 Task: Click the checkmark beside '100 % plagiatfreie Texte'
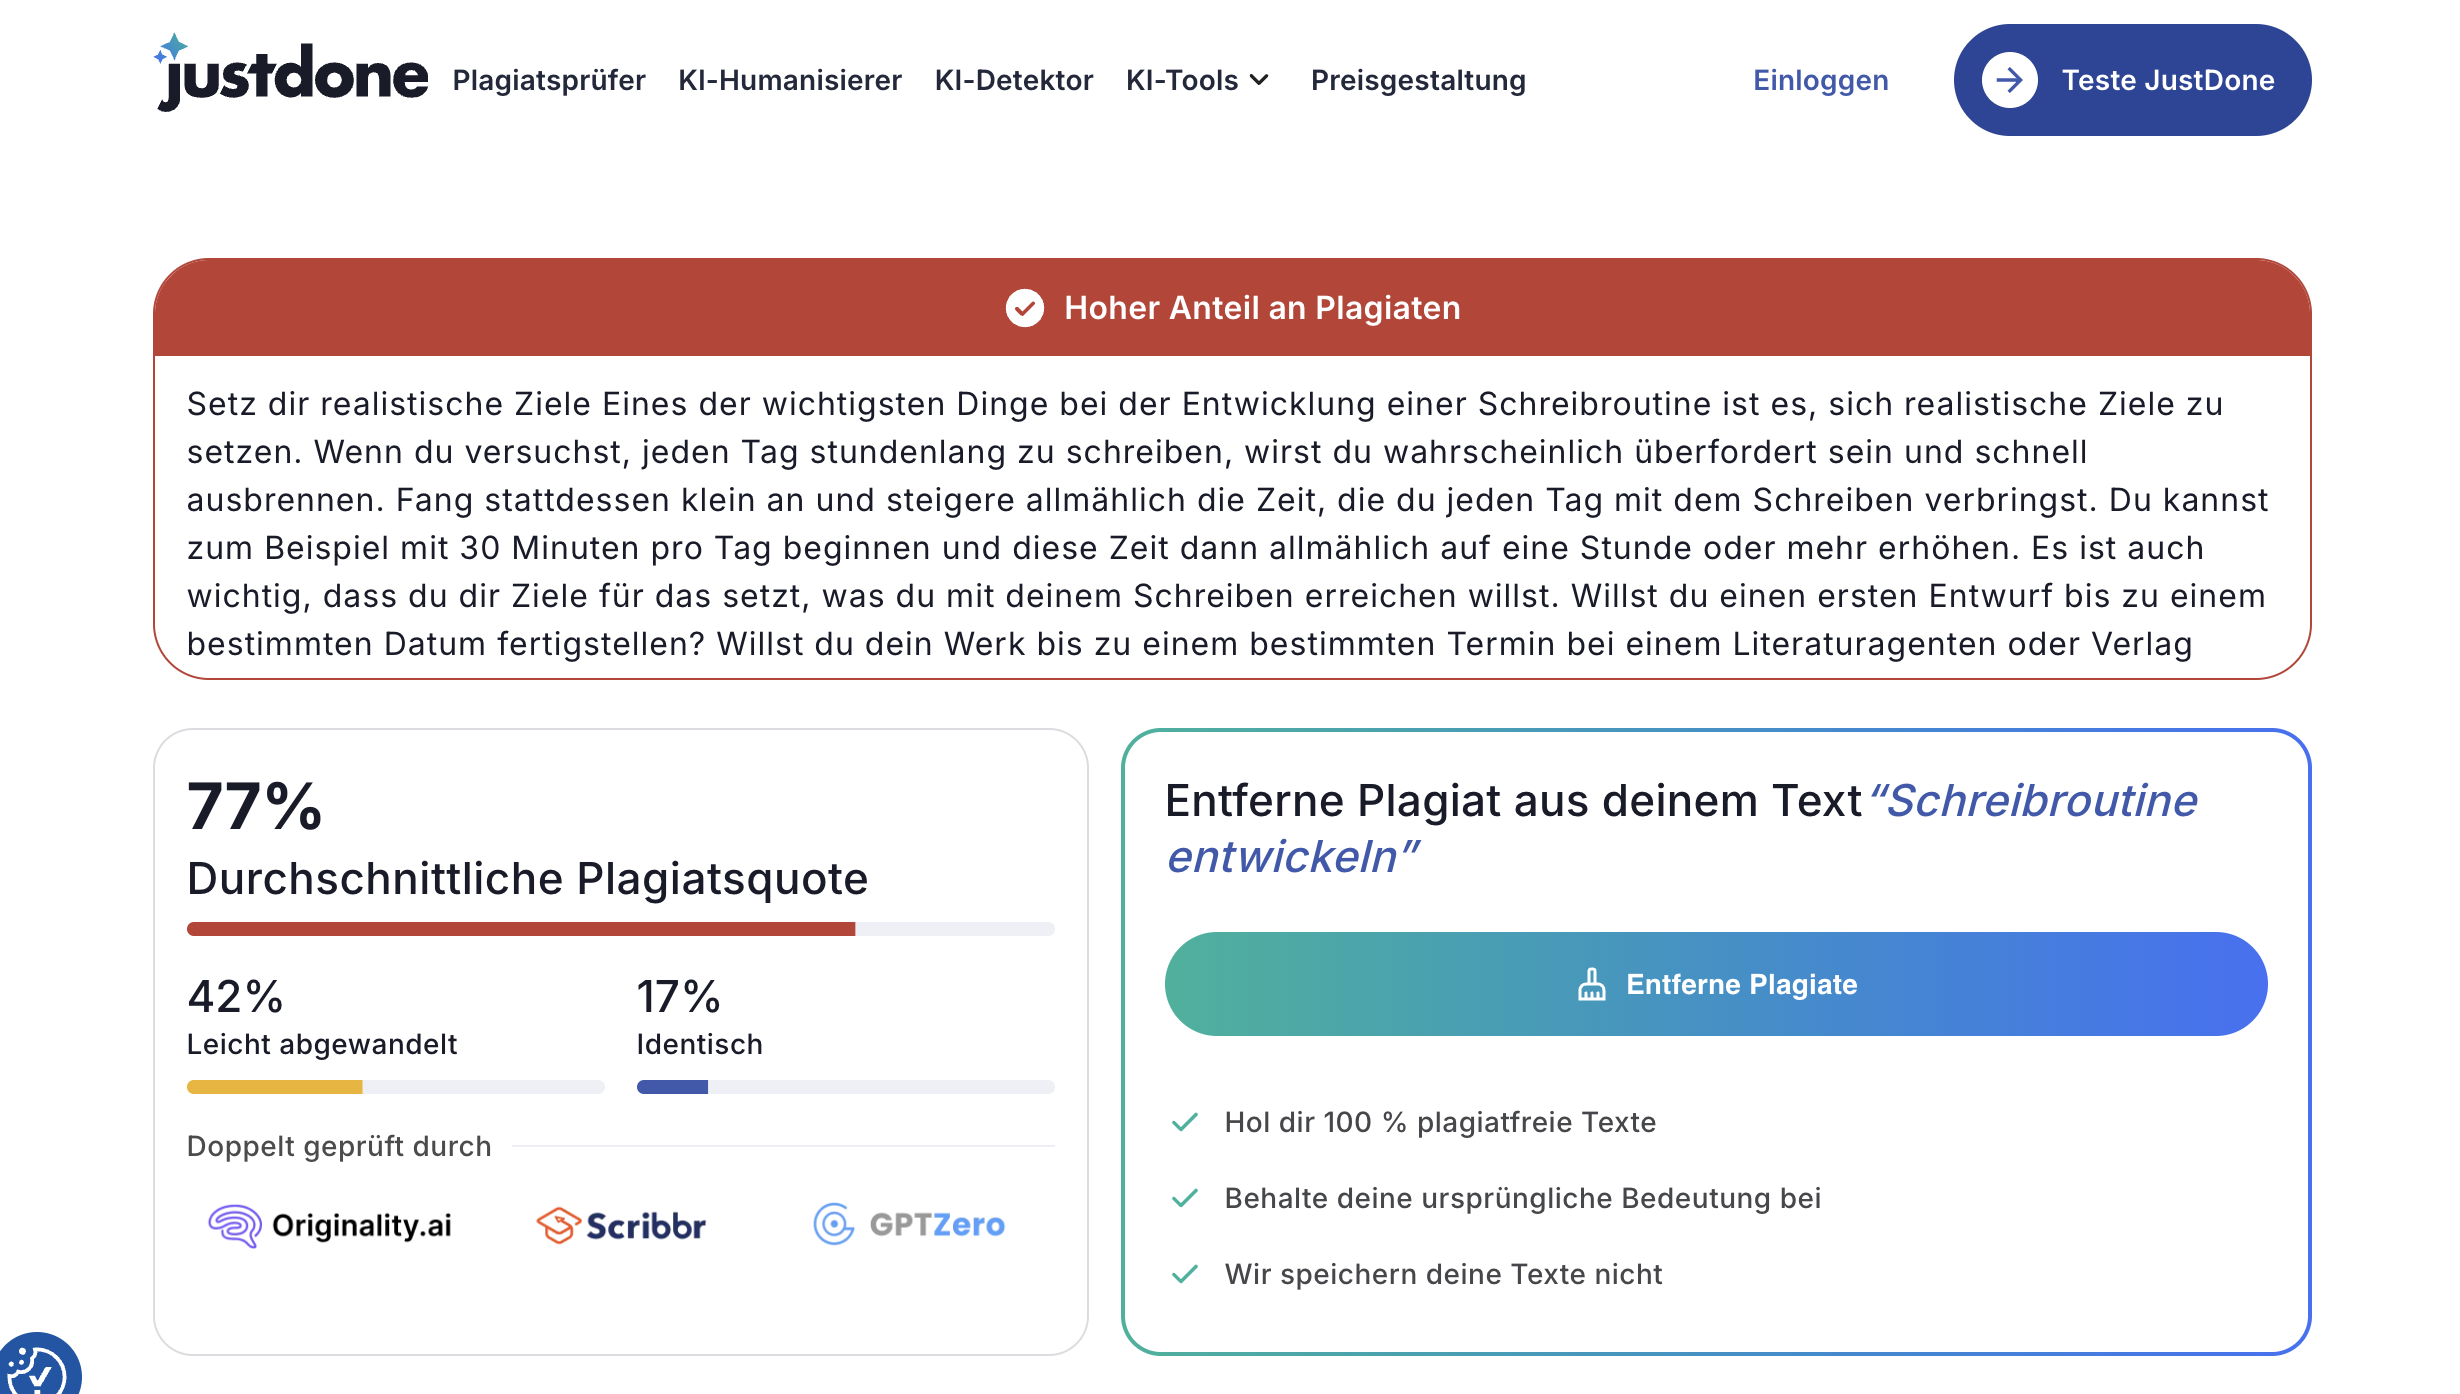(1185, 1122)
